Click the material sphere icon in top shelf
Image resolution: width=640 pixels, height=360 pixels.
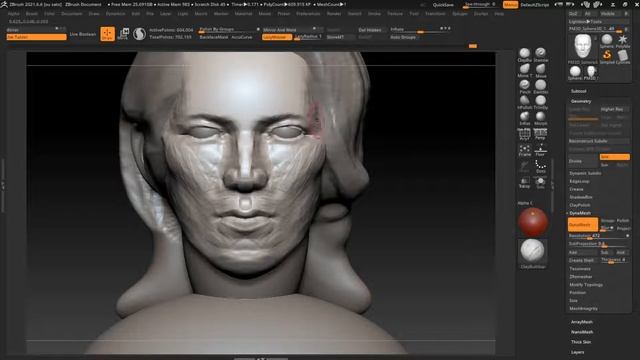point(139,33)
